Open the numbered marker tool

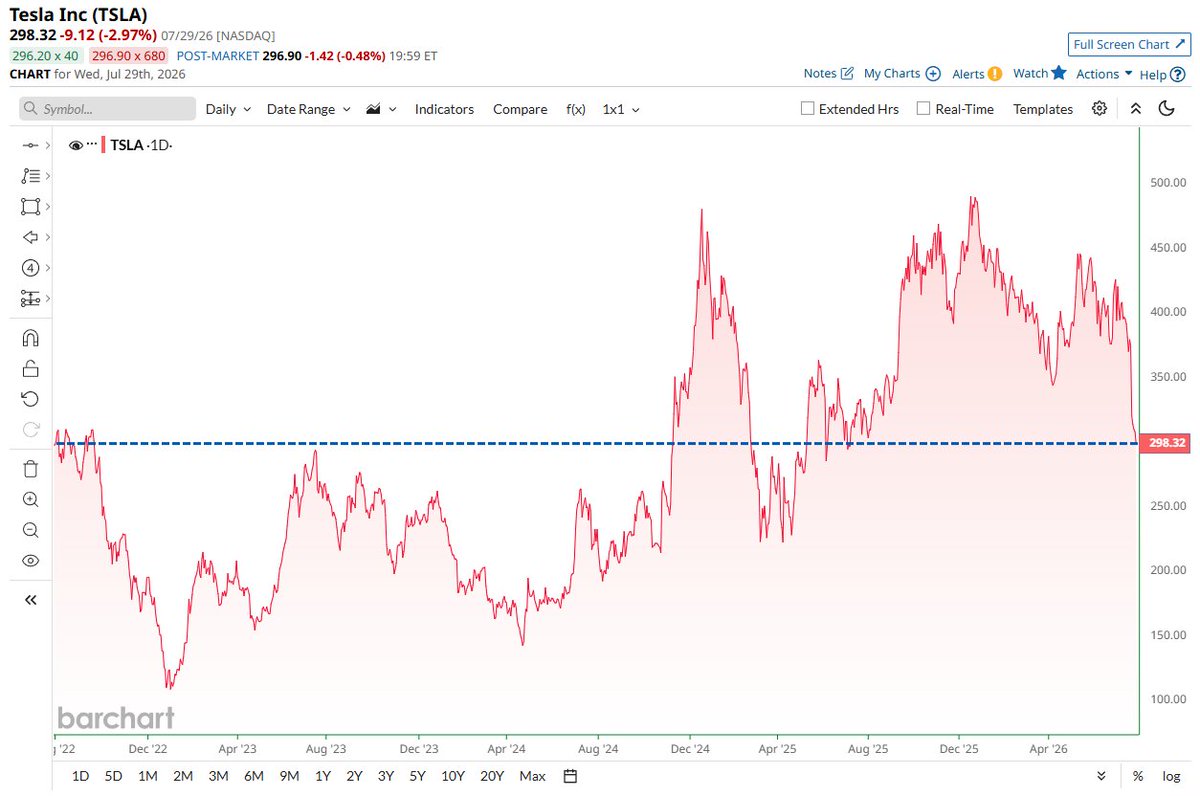coord(30,268)
